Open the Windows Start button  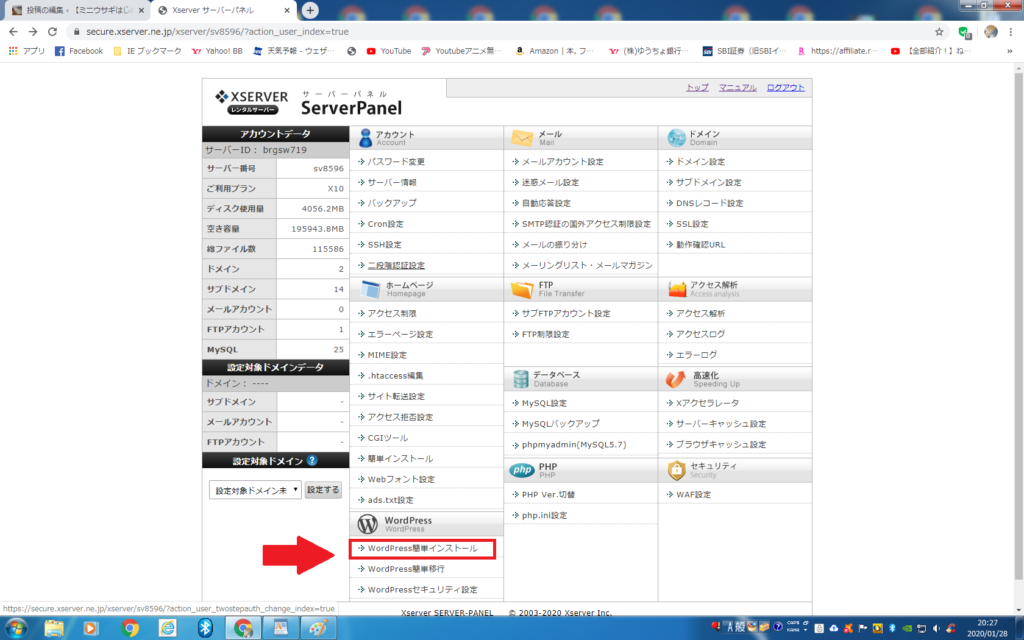click(x=16, y=627)
